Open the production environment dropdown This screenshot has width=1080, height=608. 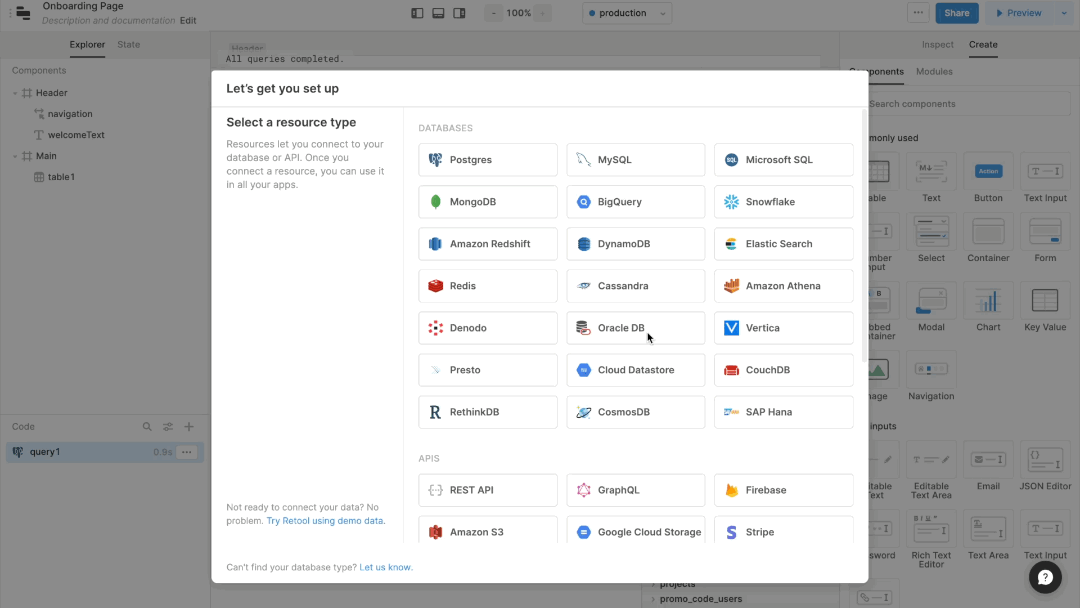coord(627,13)
